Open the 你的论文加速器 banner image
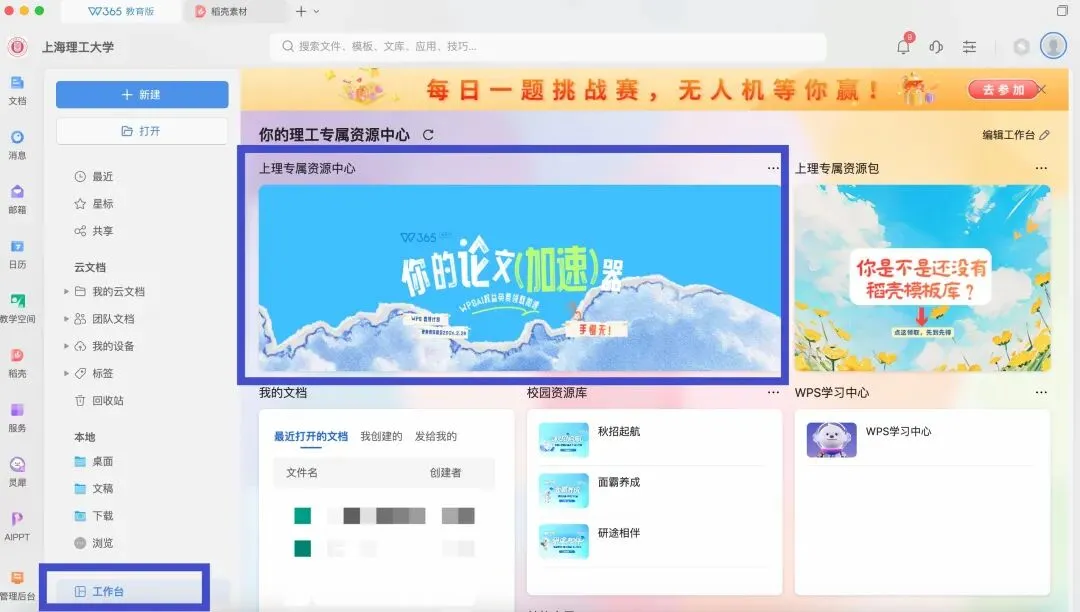 (x=519, y=278)
